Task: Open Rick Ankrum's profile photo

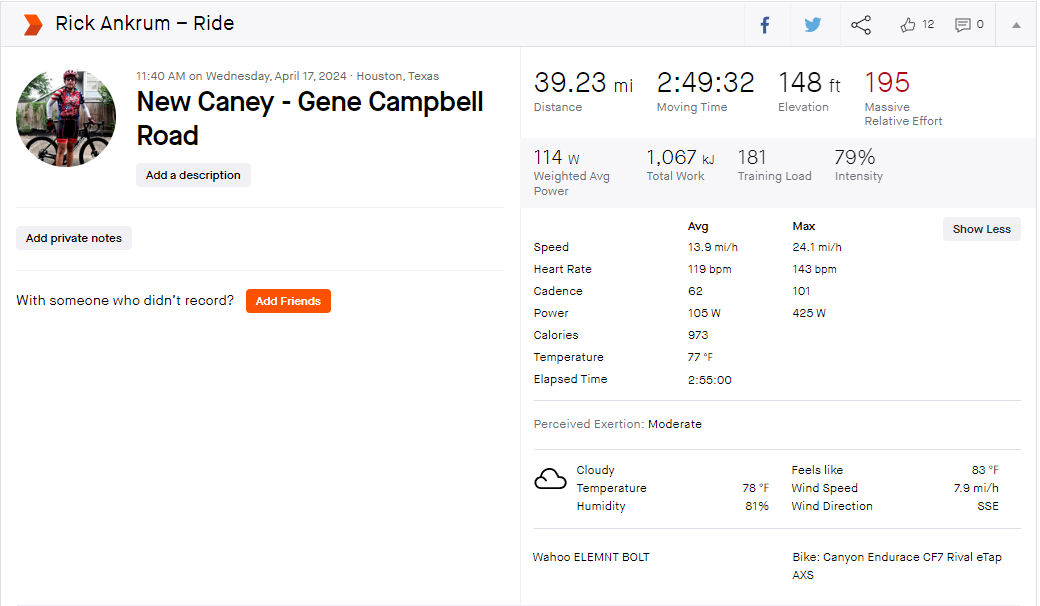Action: coord(66,118)
